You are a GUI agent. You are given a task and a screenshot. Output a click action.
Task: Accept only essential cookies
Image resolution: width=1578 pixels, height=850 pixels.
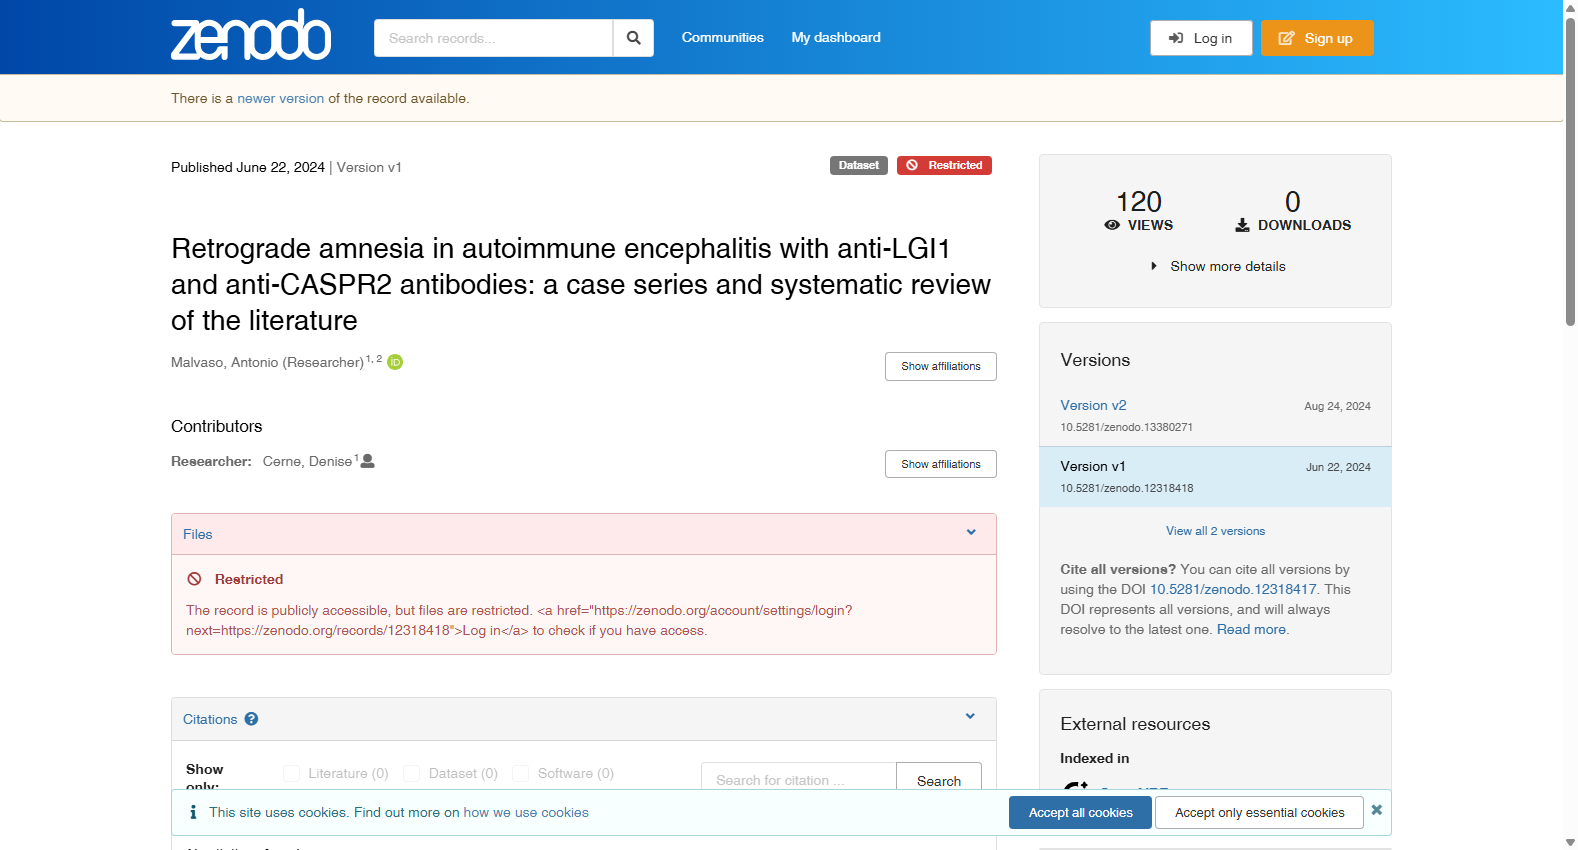tap(1259, 812)
